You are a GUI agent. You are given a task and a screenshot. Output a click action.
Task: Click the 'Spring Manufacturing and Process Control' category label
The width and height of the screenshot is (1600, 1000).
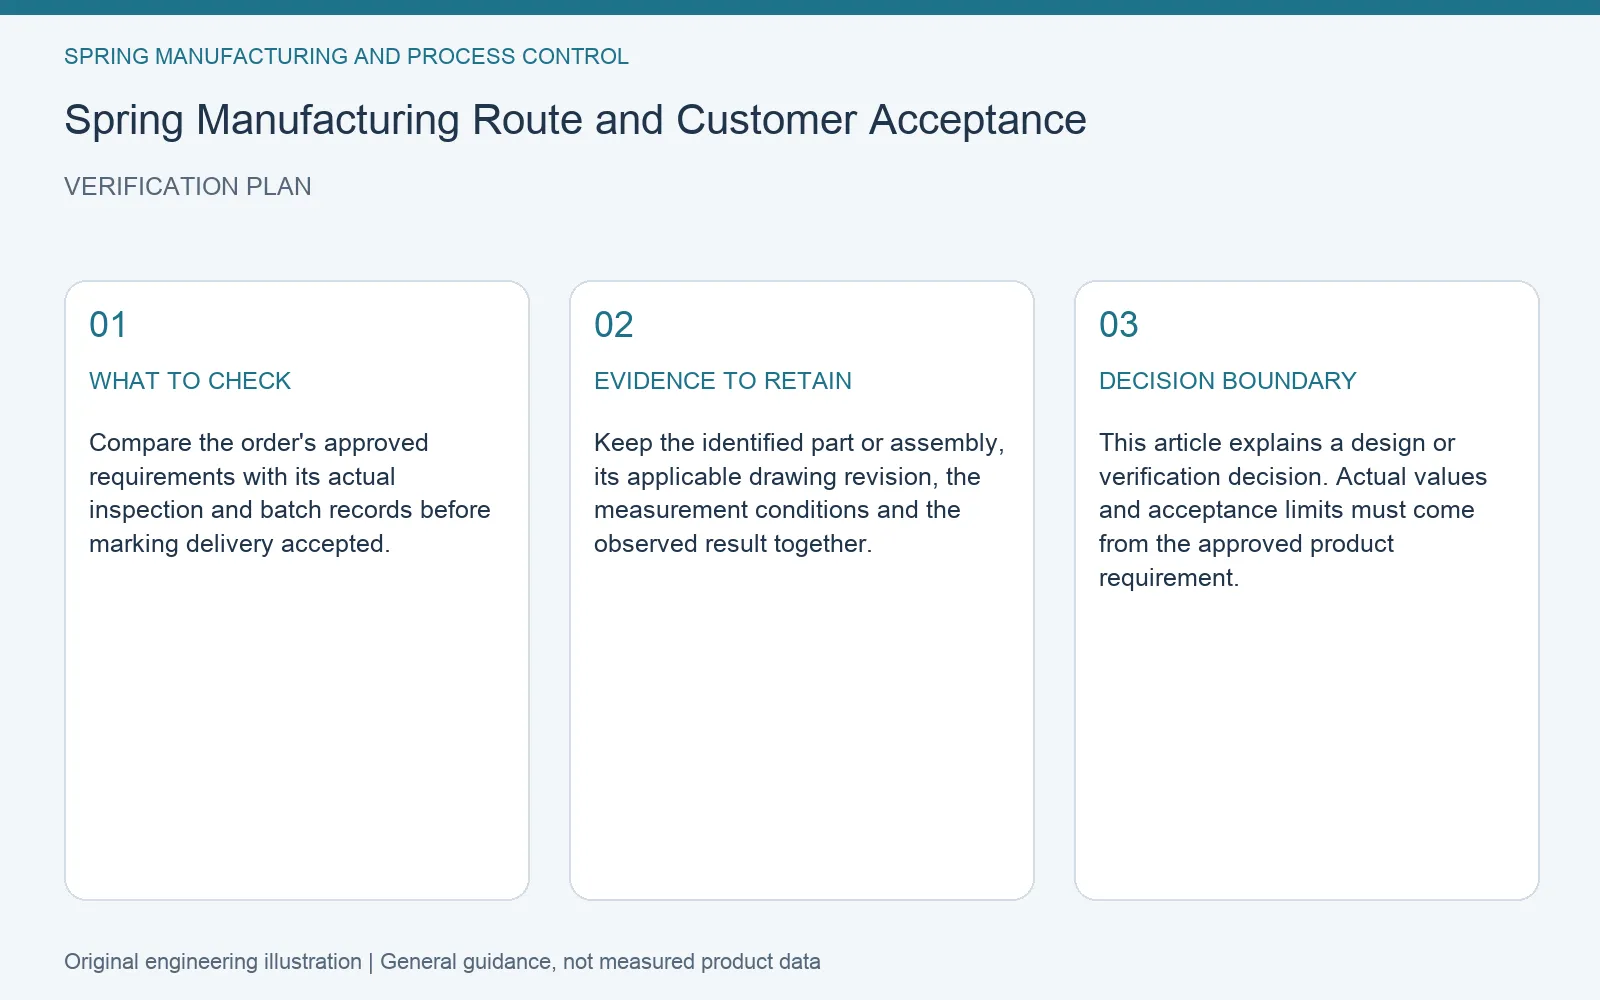[x=346, y=57]
